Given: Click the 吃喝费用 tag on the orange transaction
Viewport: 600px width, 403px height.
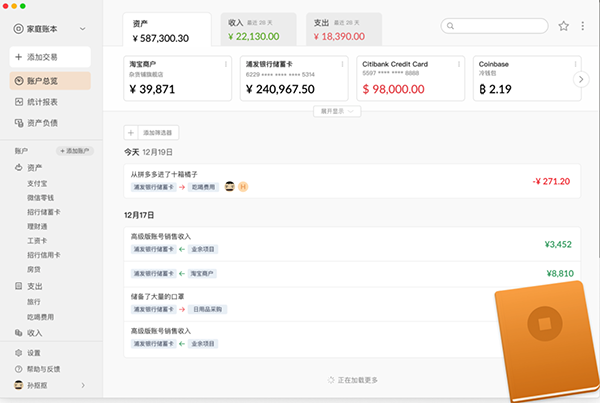Looking at the screenshot, I should pyautogui.click(x=203, y=187).
